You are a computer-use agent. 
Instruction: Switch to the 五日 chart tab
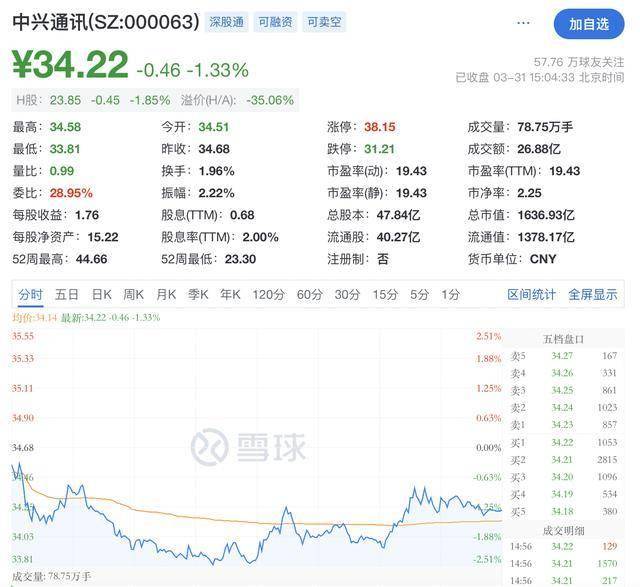point(67,294)
